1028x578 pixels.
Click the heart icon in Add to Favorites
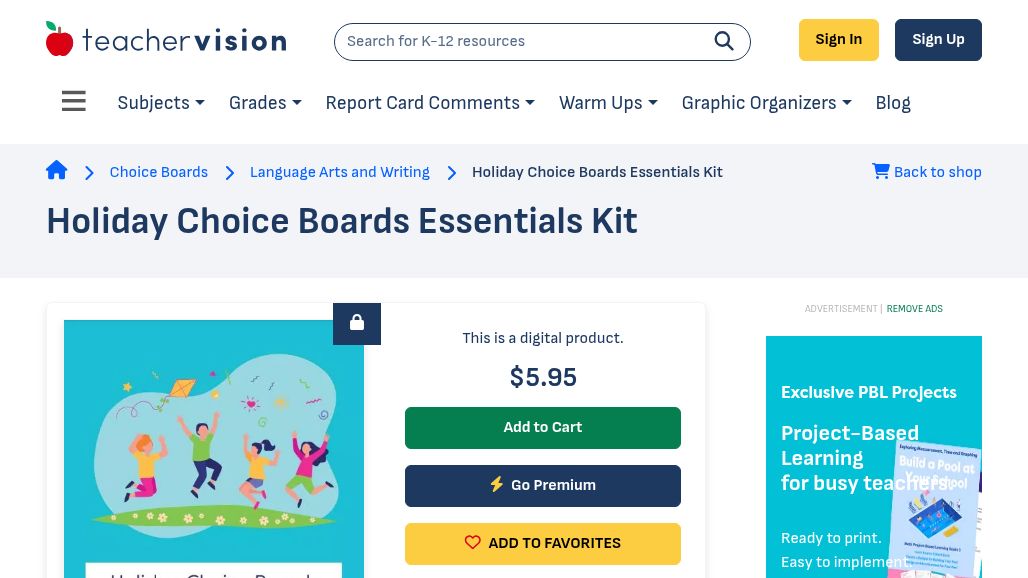click(472, 542)
